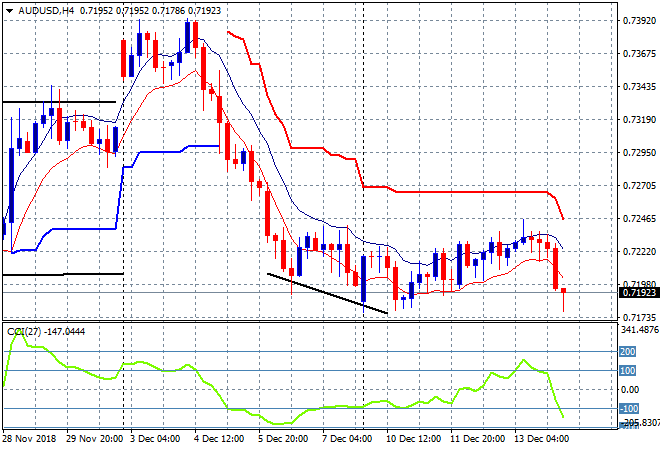Click the AUDUSD,H4 symbol title
The width and height of the screenshot is (660, 450).
coord(46,11)
